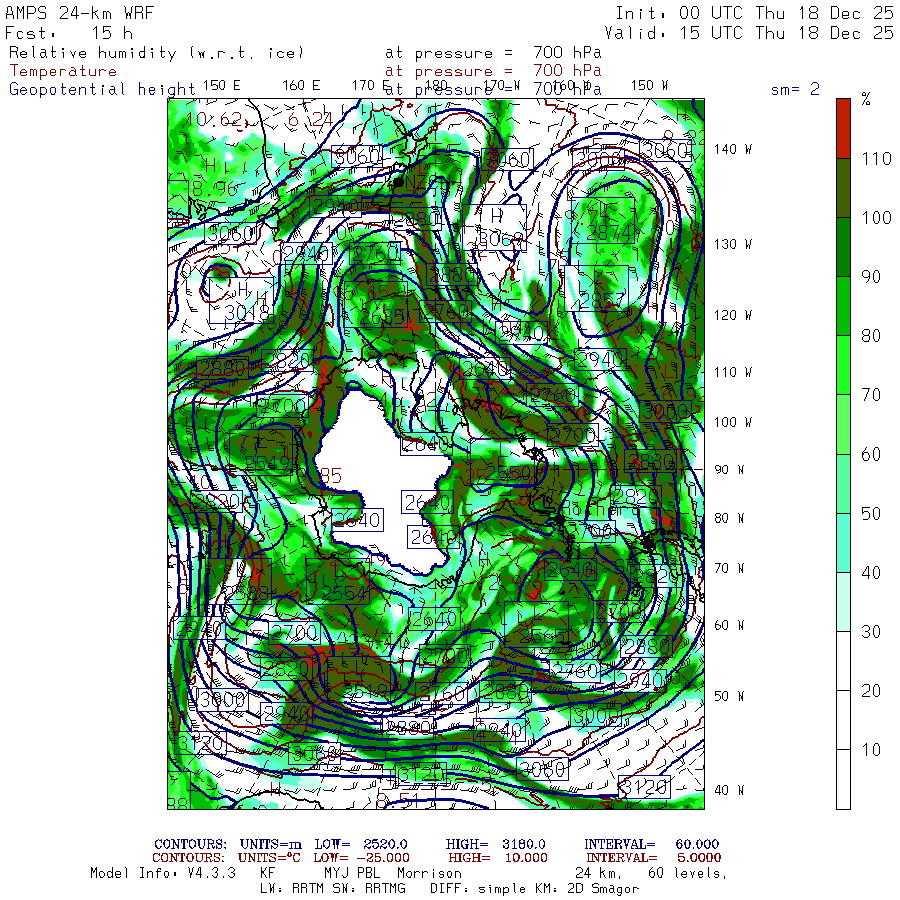Viewport: 900px width, 900px height.
Task: Click the '%' unit label above the color bar
Action: click(x=866, y=99)
